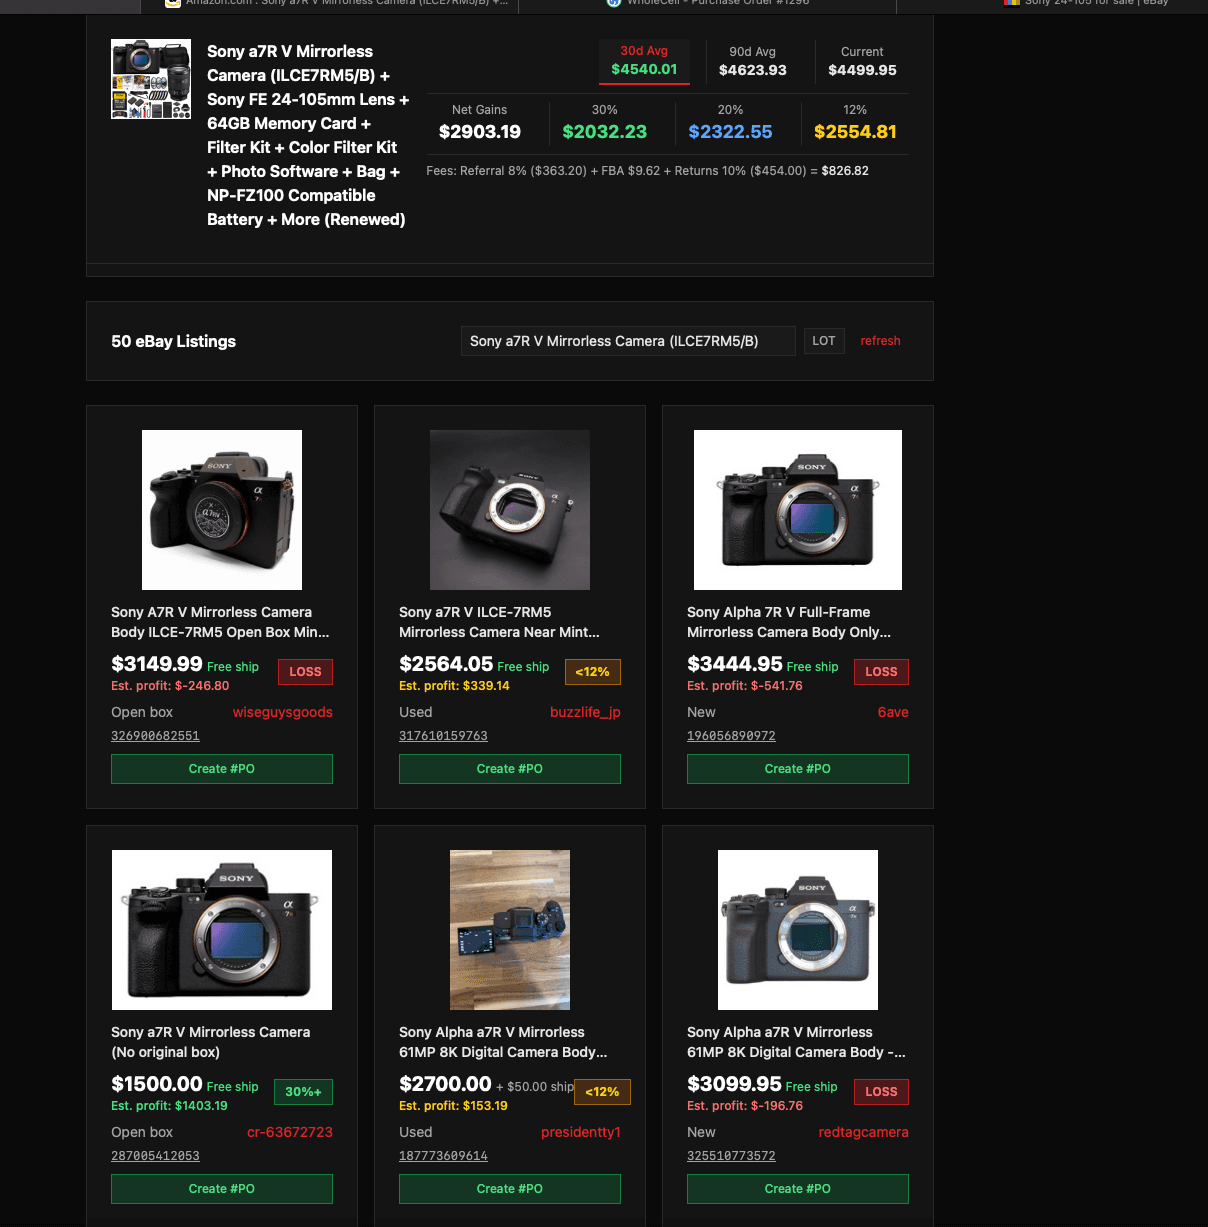Switch to Sony 24-105 eBay browser tab
The image size is (1208, 1227).
pyautogui.click(x=1087, y=4)
